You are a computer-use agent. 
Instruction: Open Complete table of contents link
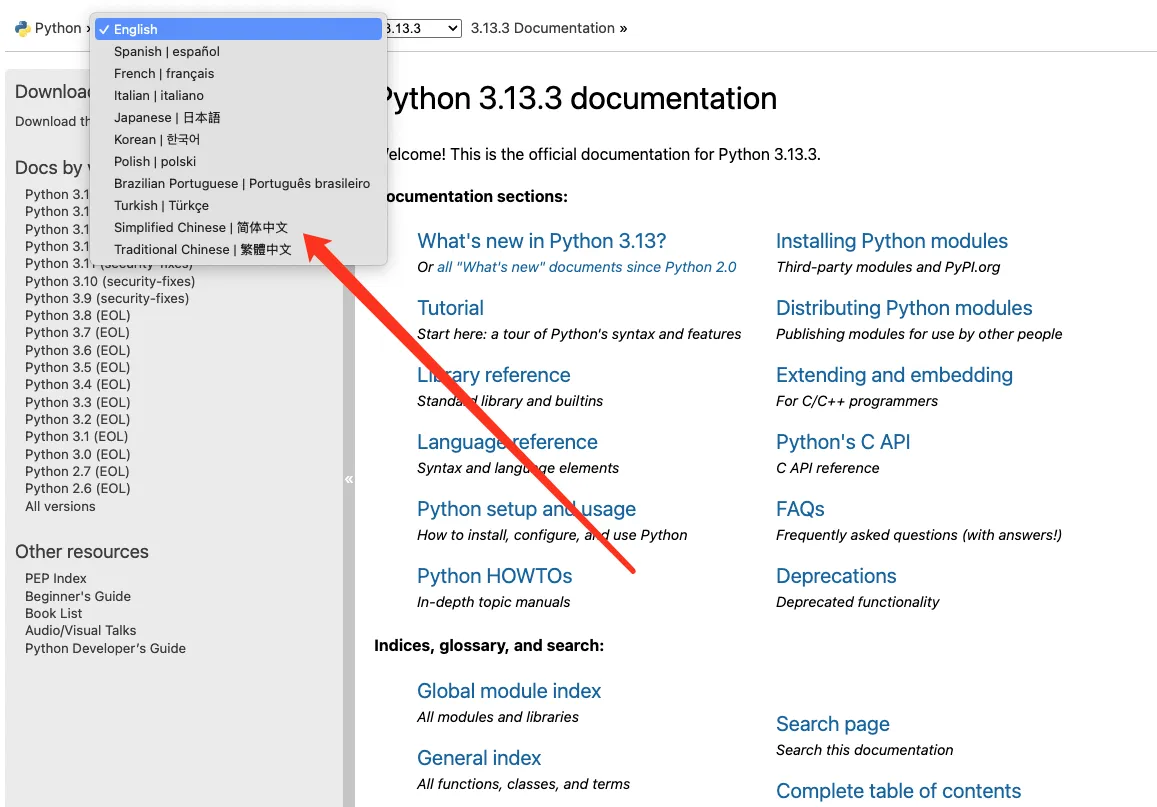(x=898, y=792)
